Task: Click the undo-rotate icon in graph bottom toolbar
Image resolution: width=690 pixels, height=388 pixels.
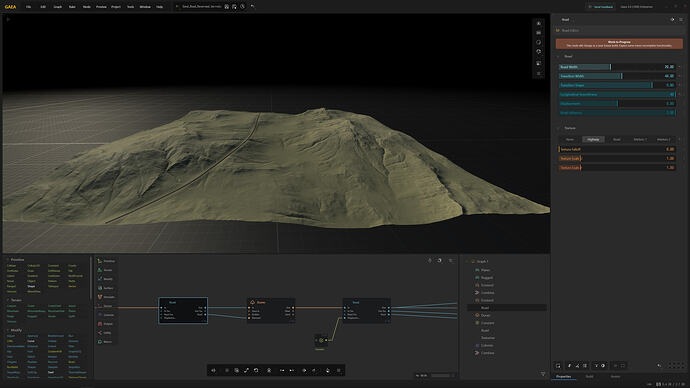Action: pos(256,370)
